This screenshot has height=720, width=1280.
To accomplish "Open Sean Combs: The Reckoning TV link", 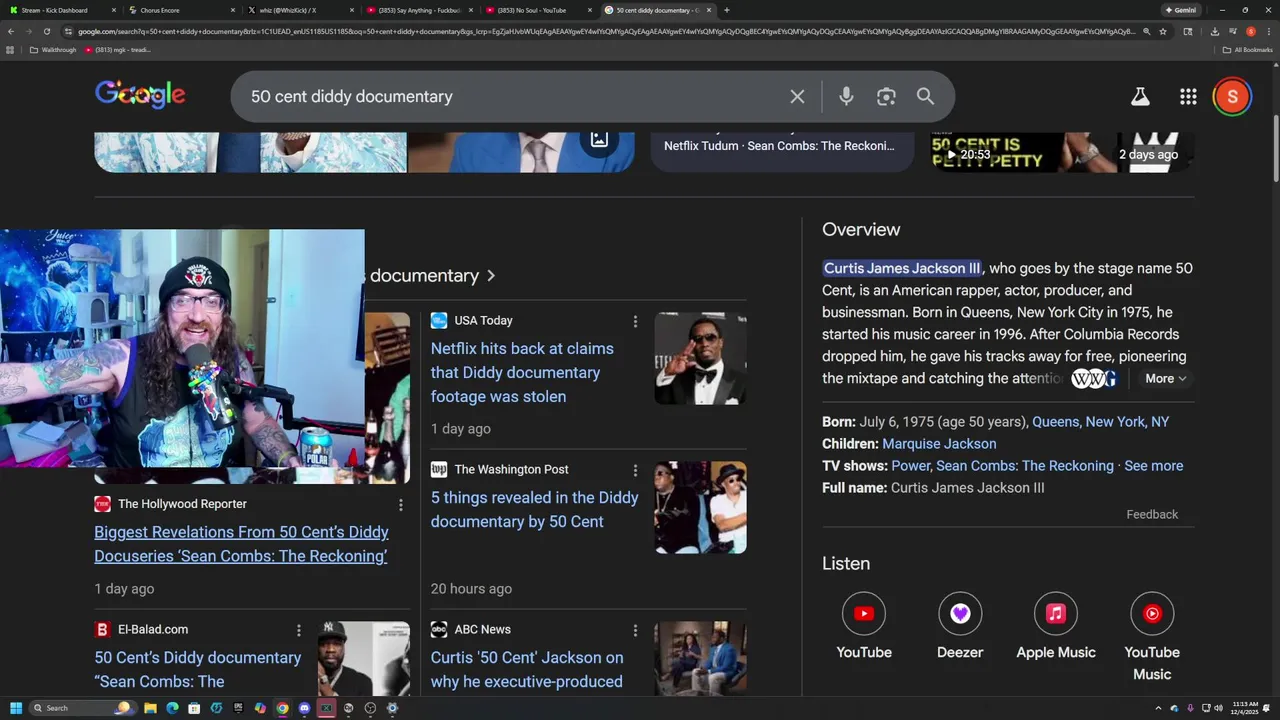I will (1024, 466).
